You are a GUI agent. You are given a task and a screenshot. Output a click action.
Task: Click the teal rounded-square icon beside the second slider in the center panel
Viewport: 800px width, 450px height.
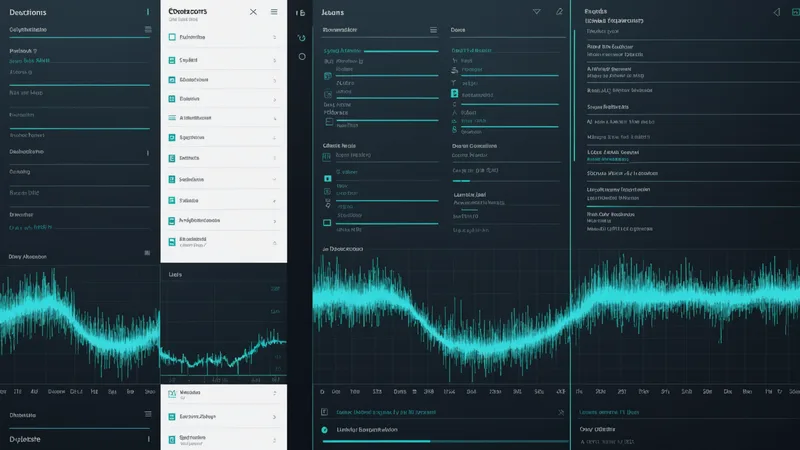[x=328, y=76]
